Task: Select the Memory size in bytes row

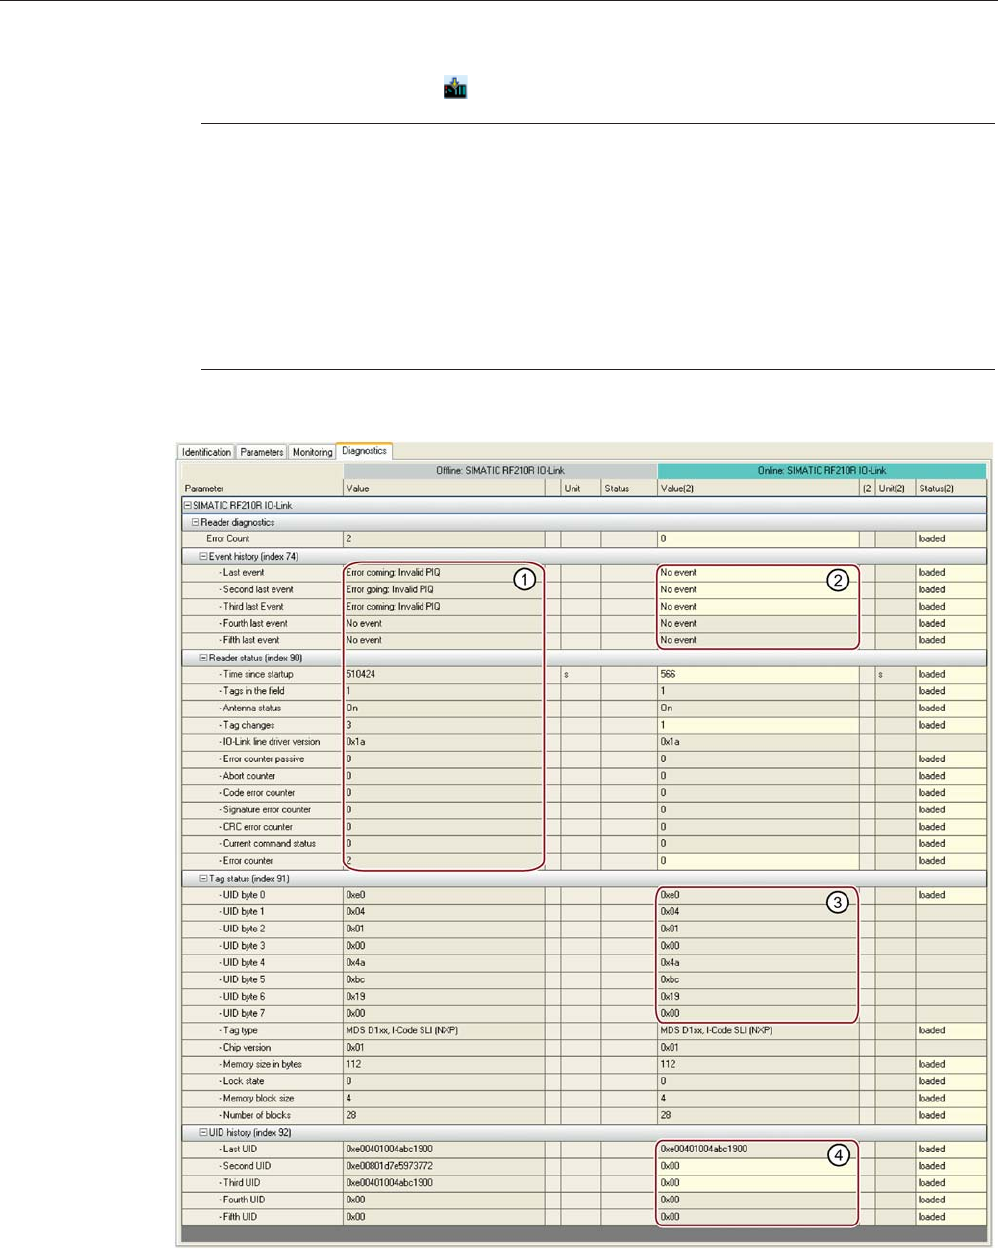Action: pyautogui.click(x=262, y=1066)
